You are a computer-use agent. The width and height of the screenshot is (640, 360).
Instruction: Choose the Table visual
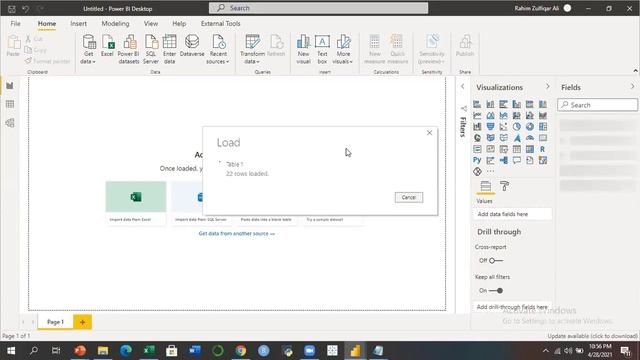point(517,149)
